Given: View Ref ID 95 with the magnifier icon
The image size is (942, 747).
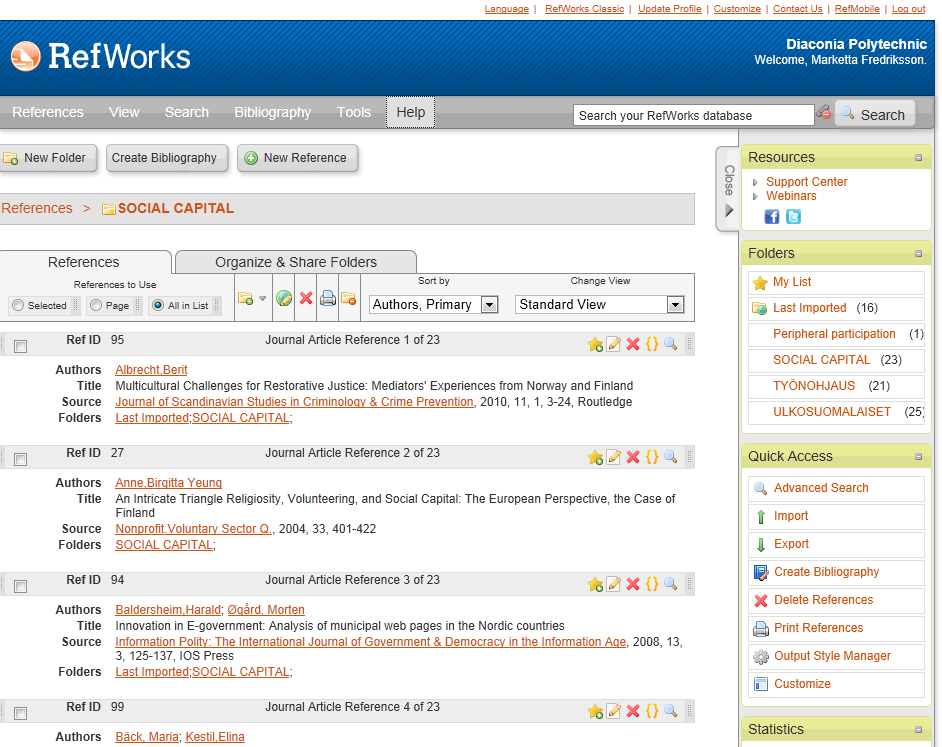Looking at the screenshot, I should coord(670,344).
